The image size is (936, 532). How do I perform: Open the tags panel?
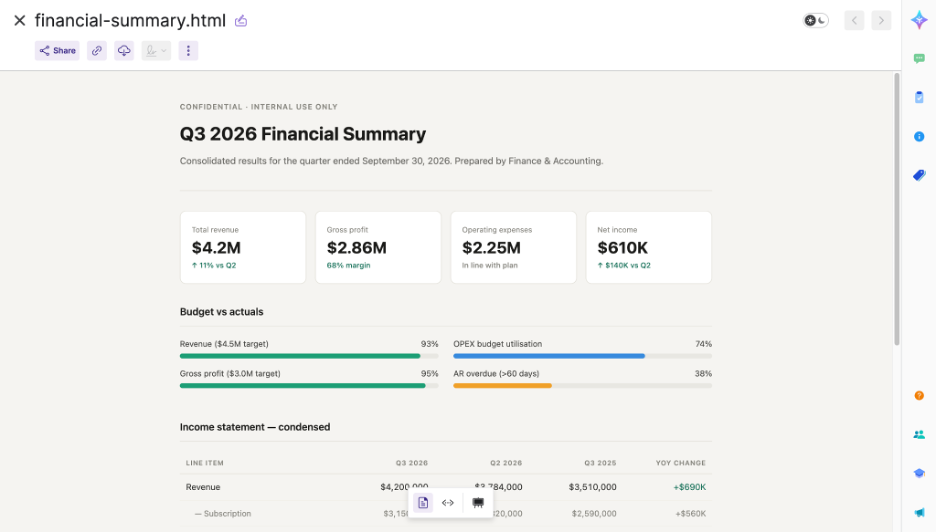click(919, 176)
